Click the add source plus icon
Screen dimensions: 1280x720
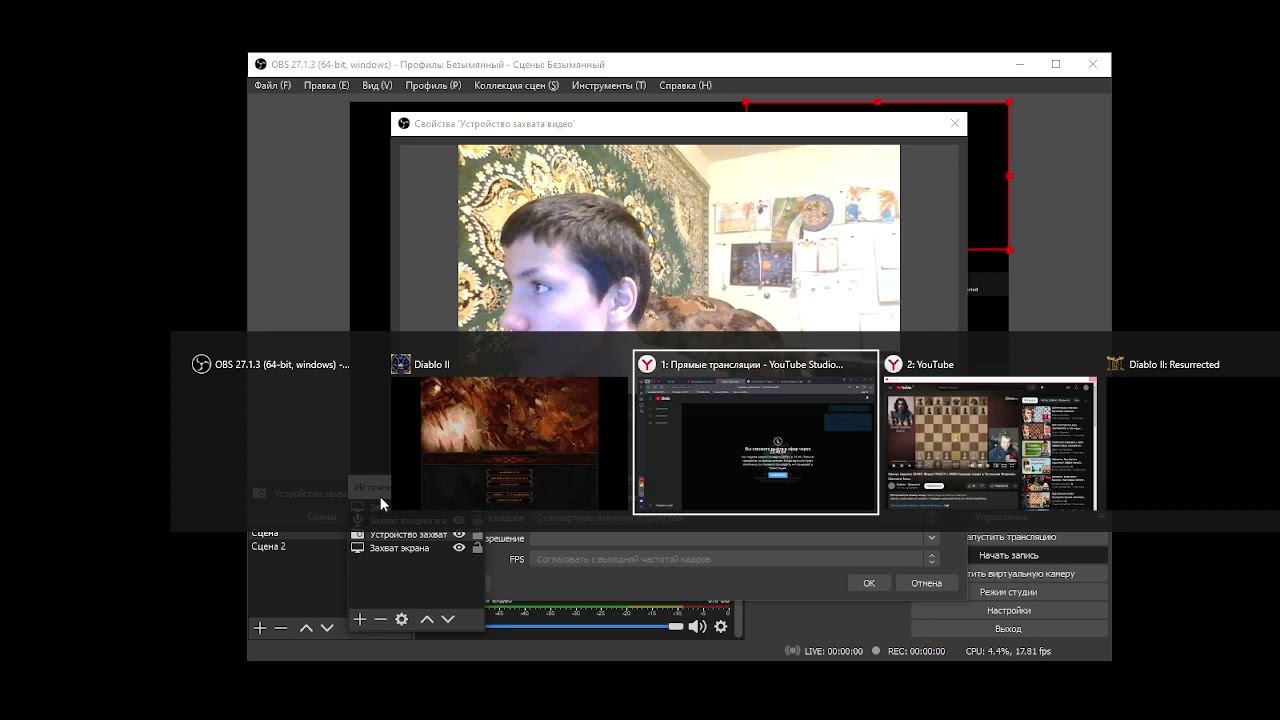(360, 620)
